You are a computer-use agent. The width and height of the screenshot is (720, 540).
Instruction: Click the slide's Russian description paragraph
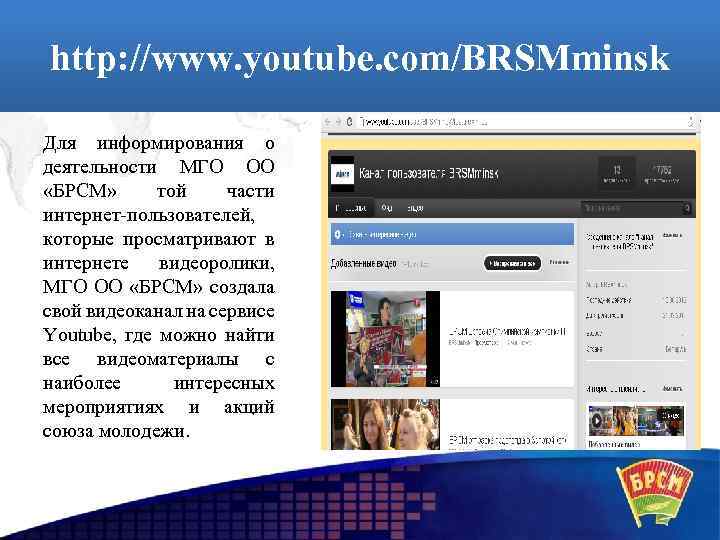click(158, 287)
